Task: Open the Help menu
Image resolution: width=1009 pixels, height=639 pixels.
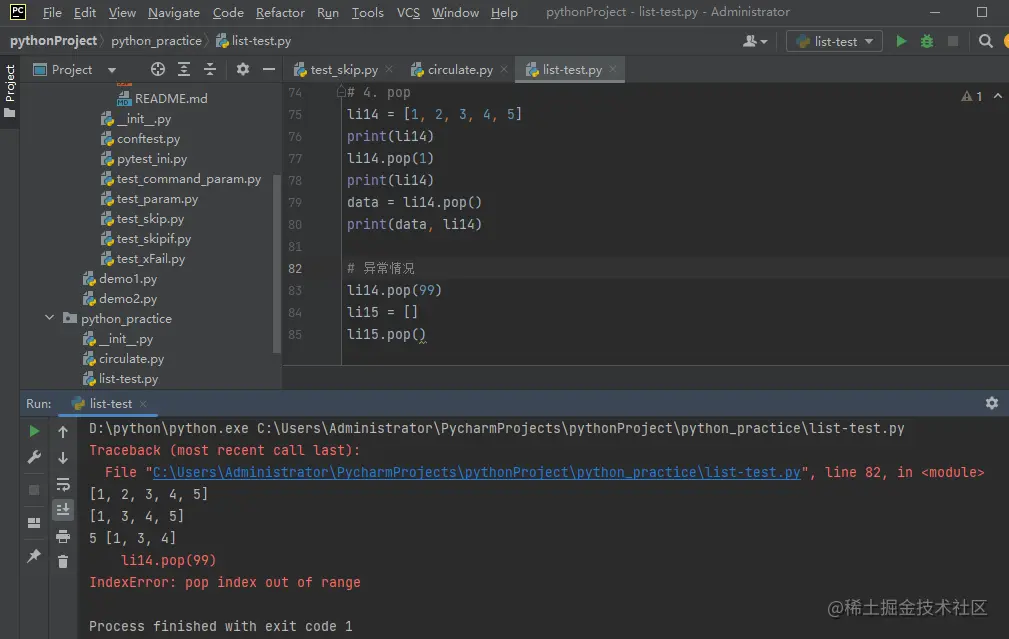Action: point(504,12)
